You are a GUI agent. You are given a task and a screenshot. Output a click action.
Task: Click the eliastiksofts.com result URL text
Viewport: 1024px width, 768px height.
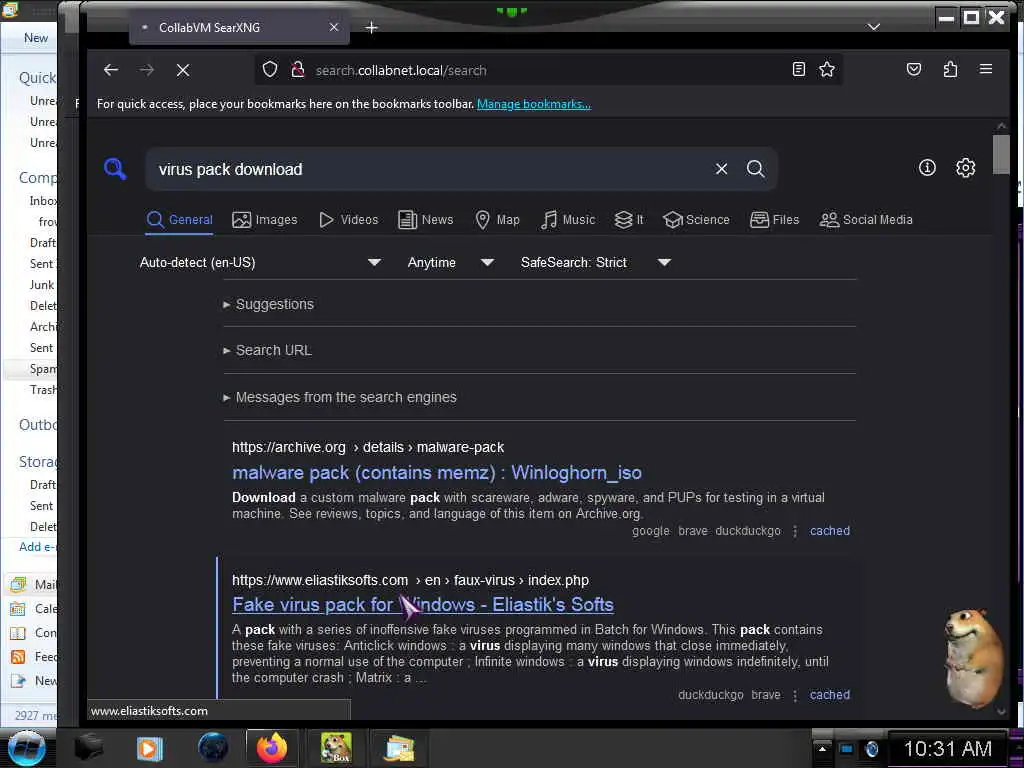point(410,580)
